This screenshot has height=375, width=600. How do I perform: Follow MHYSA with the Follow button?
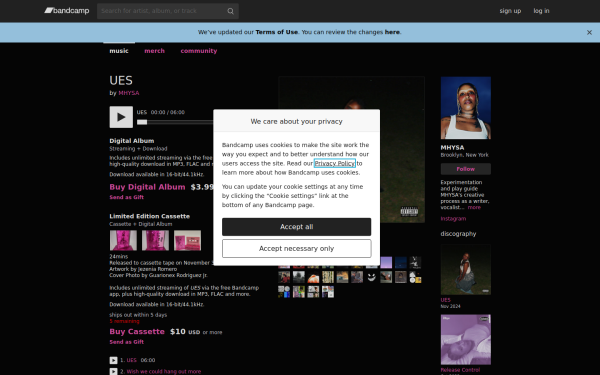pos(466,169)
